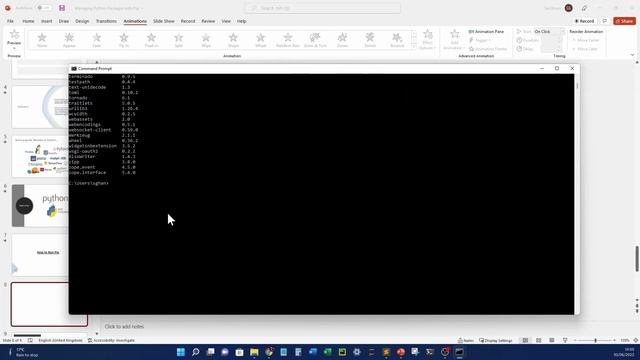This screenshot has width=640, height=360.
Task: Click the Add Animation button
Action: (x=454, y=40)
